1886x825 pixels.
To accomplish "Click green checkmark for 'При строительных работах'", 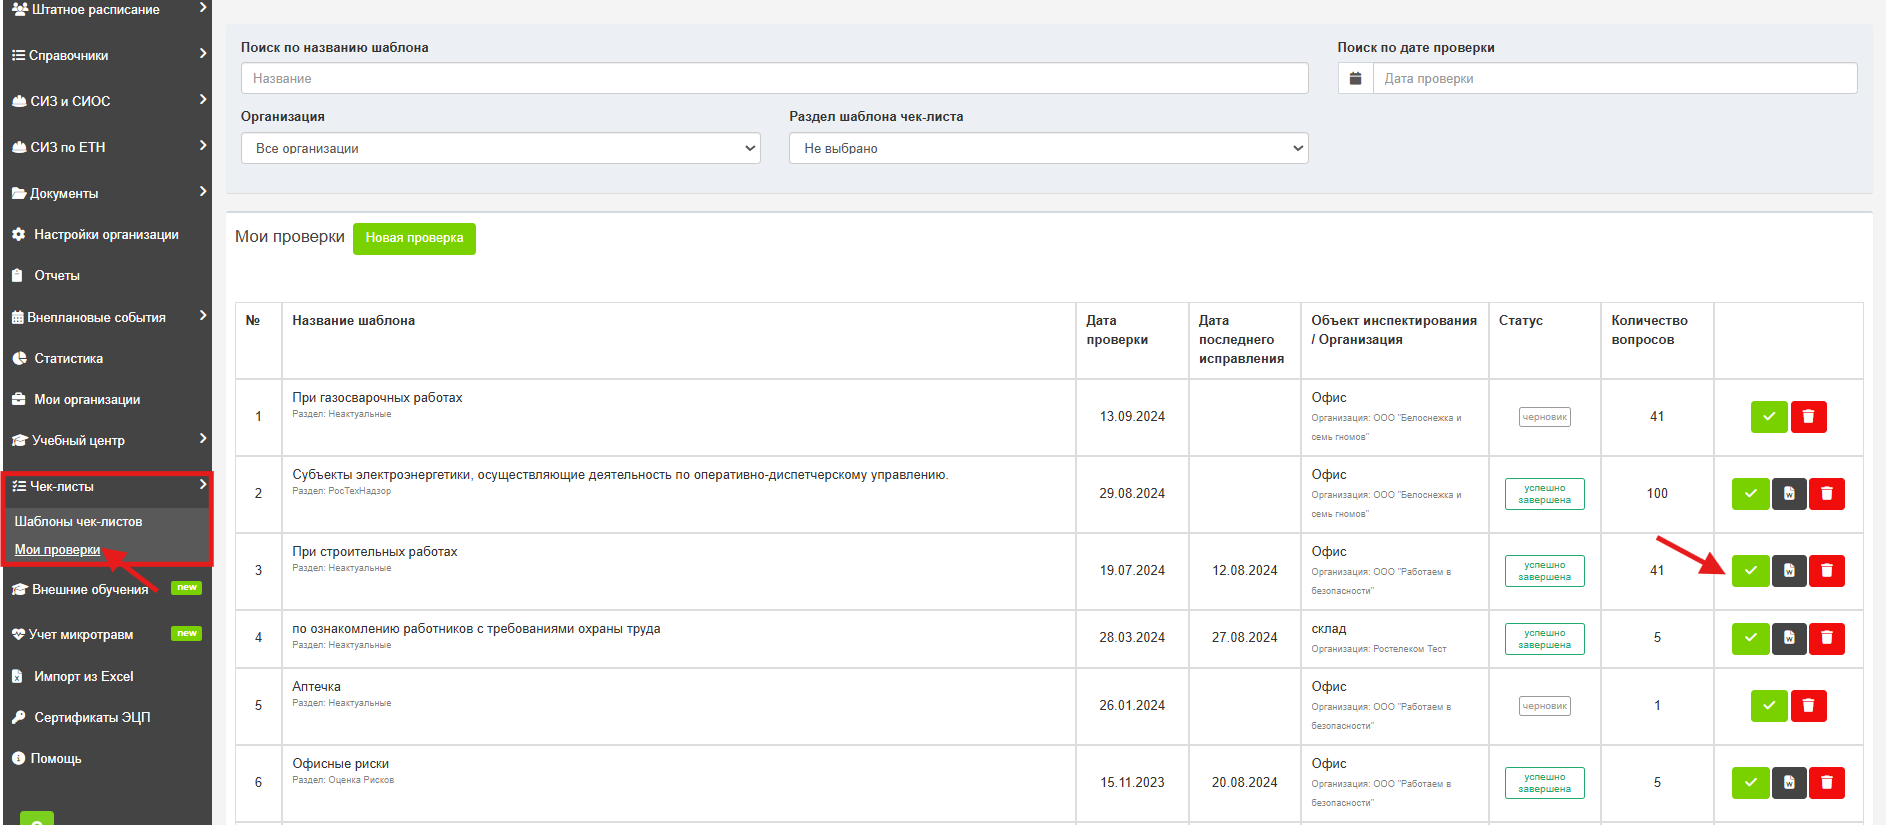I will (x=1750, y=571).
